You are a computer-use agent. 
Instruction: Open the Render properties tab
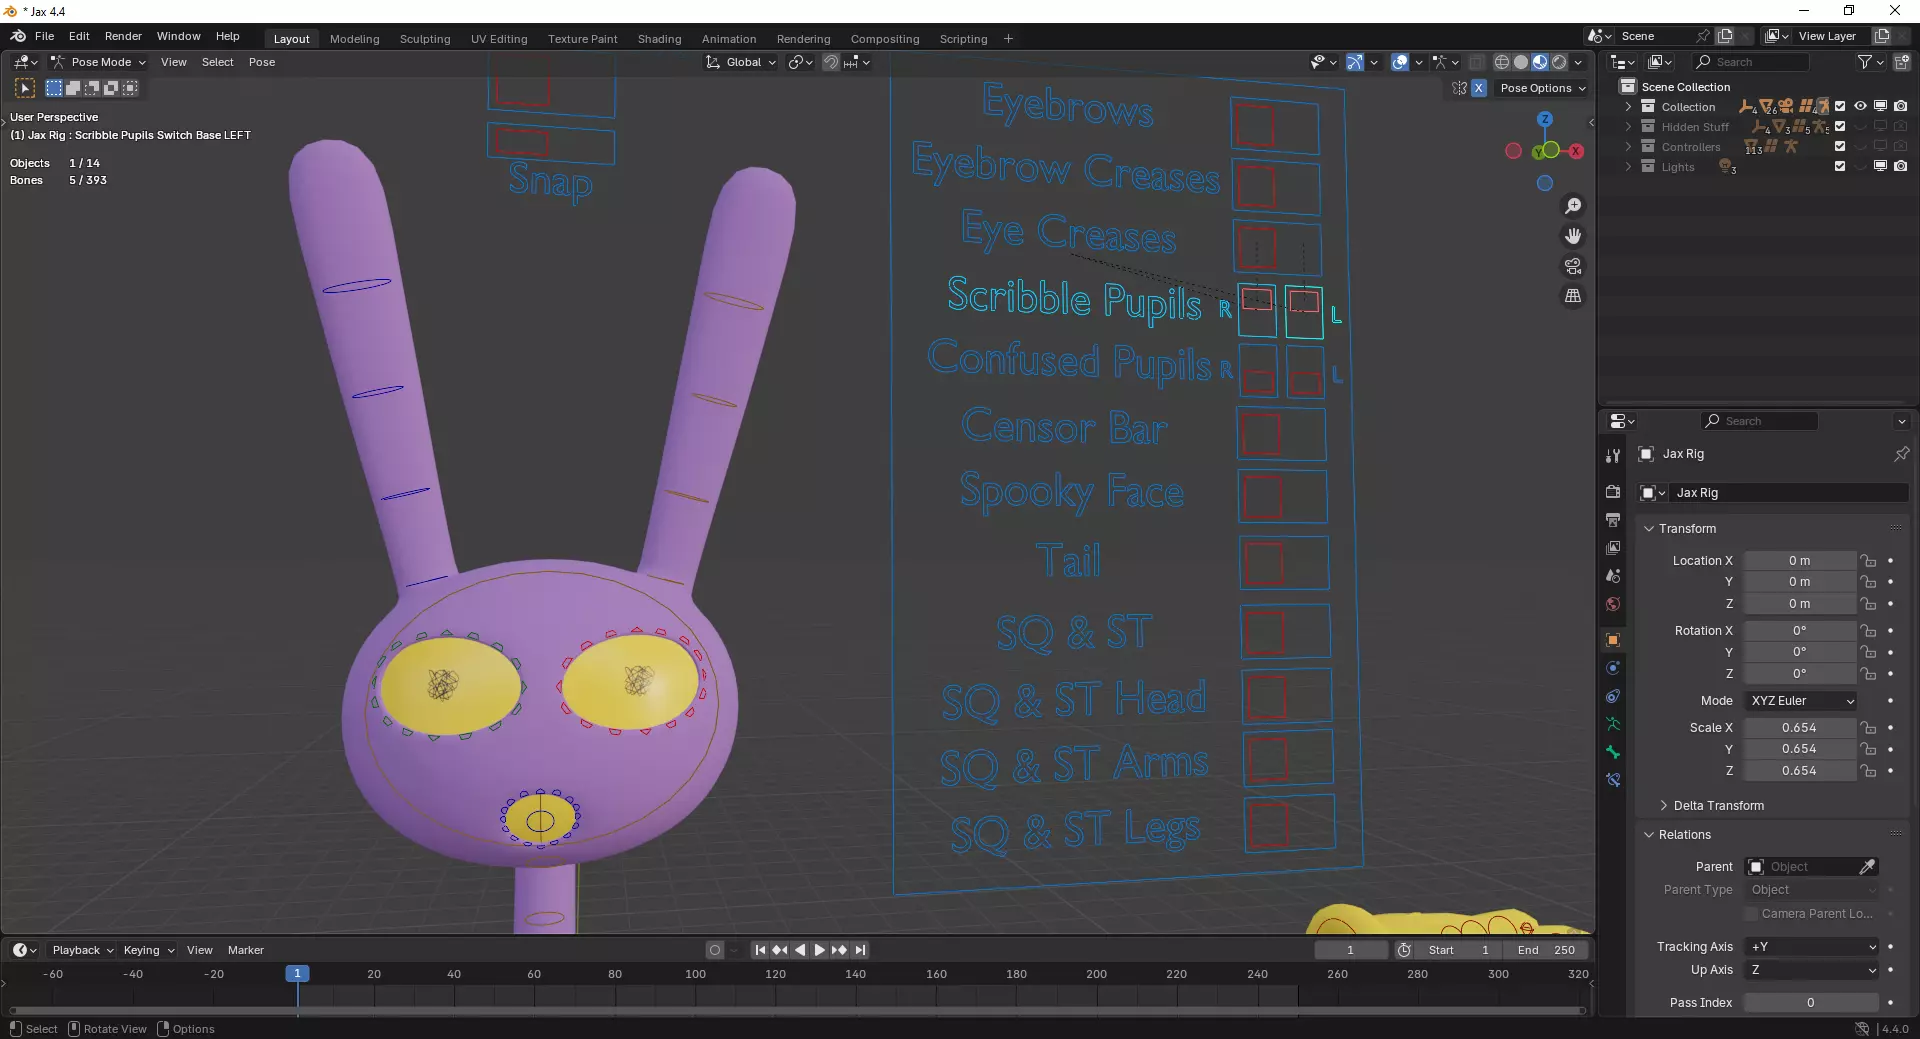1612,492
